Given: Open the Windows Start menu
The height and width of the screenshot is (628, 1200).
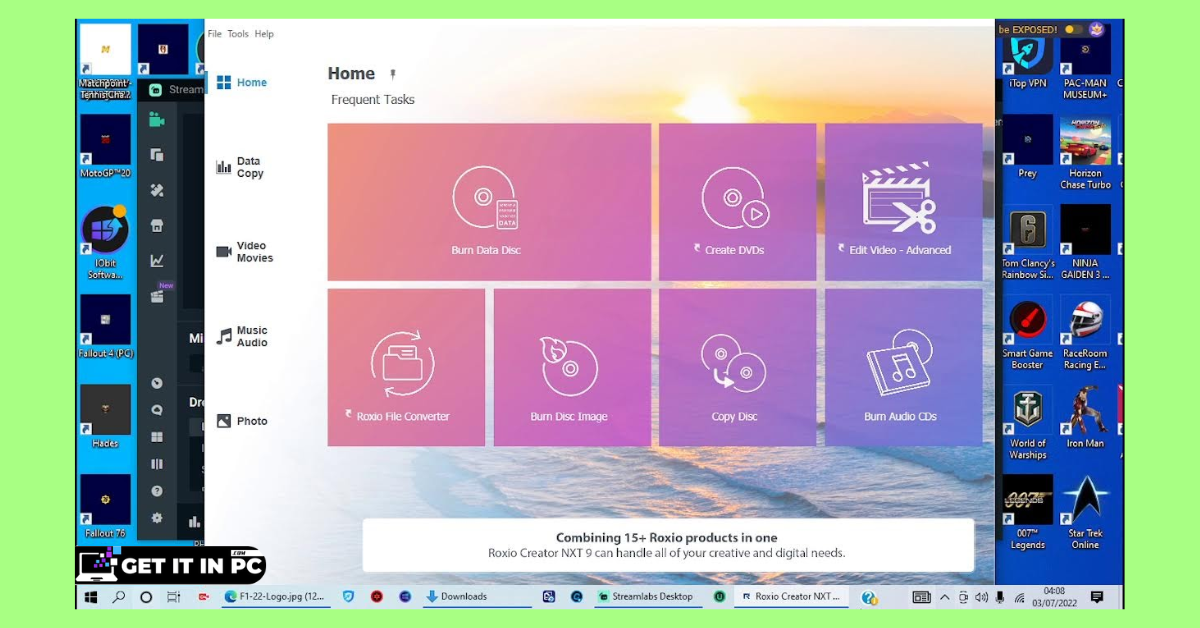Looking at the screenshot, I should 91,597.
